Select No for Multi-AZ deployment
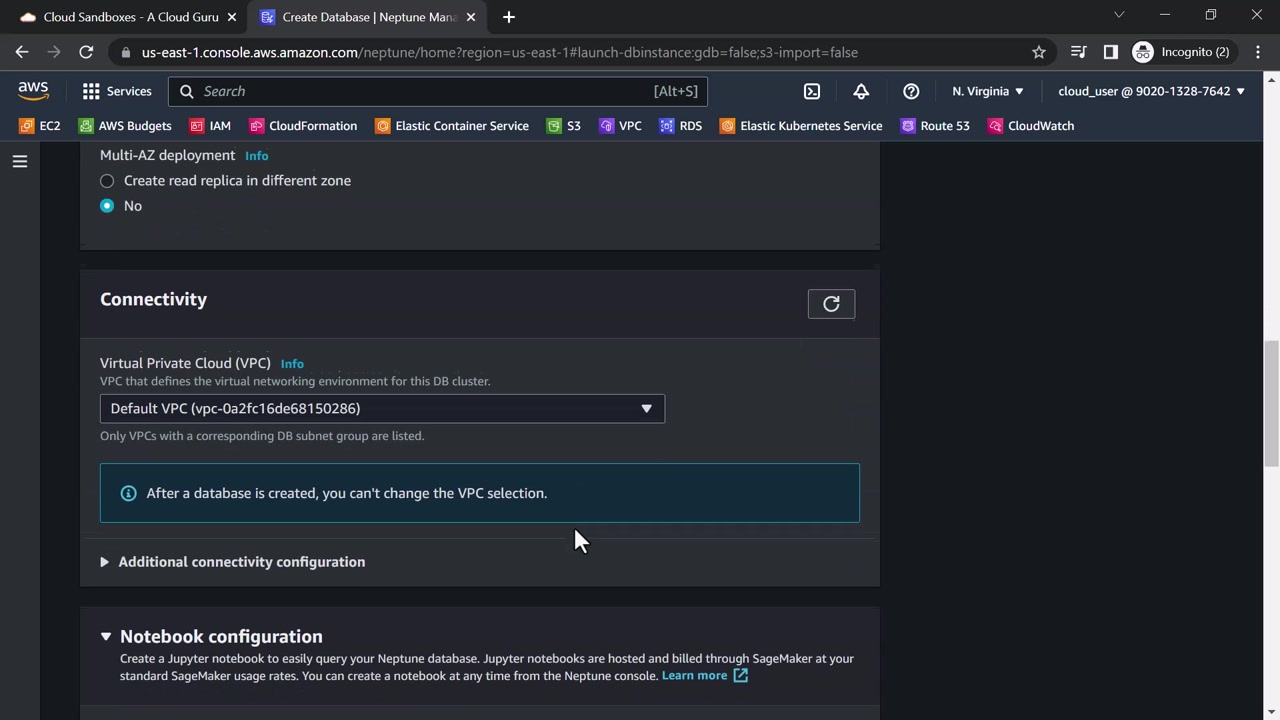 point(107,206)
